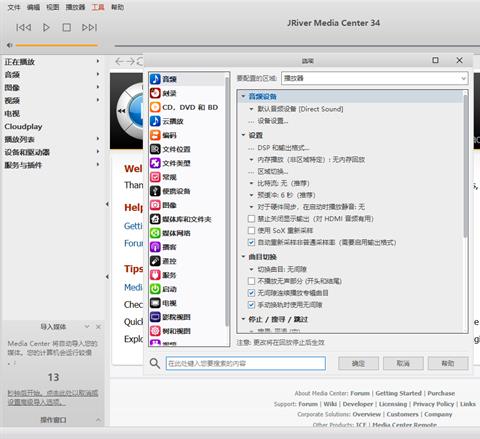
Task: Collapse the 曲目切换 track change section
Action: pyautogui.click(x=243, y=257)
